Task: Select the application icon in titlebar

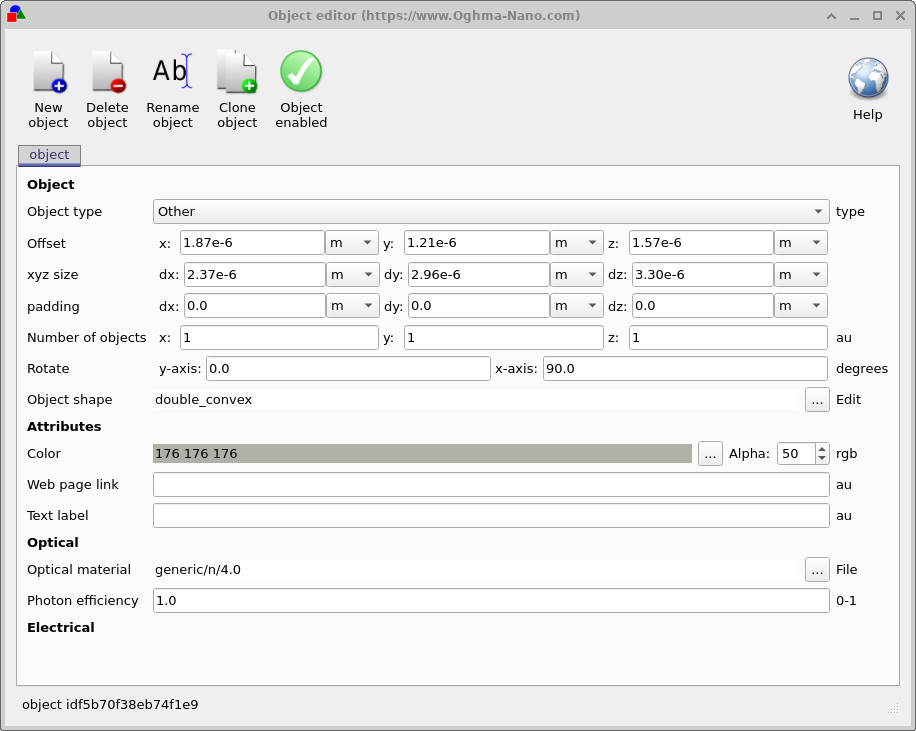Action: pyautogui.click(x=16, y=15)
